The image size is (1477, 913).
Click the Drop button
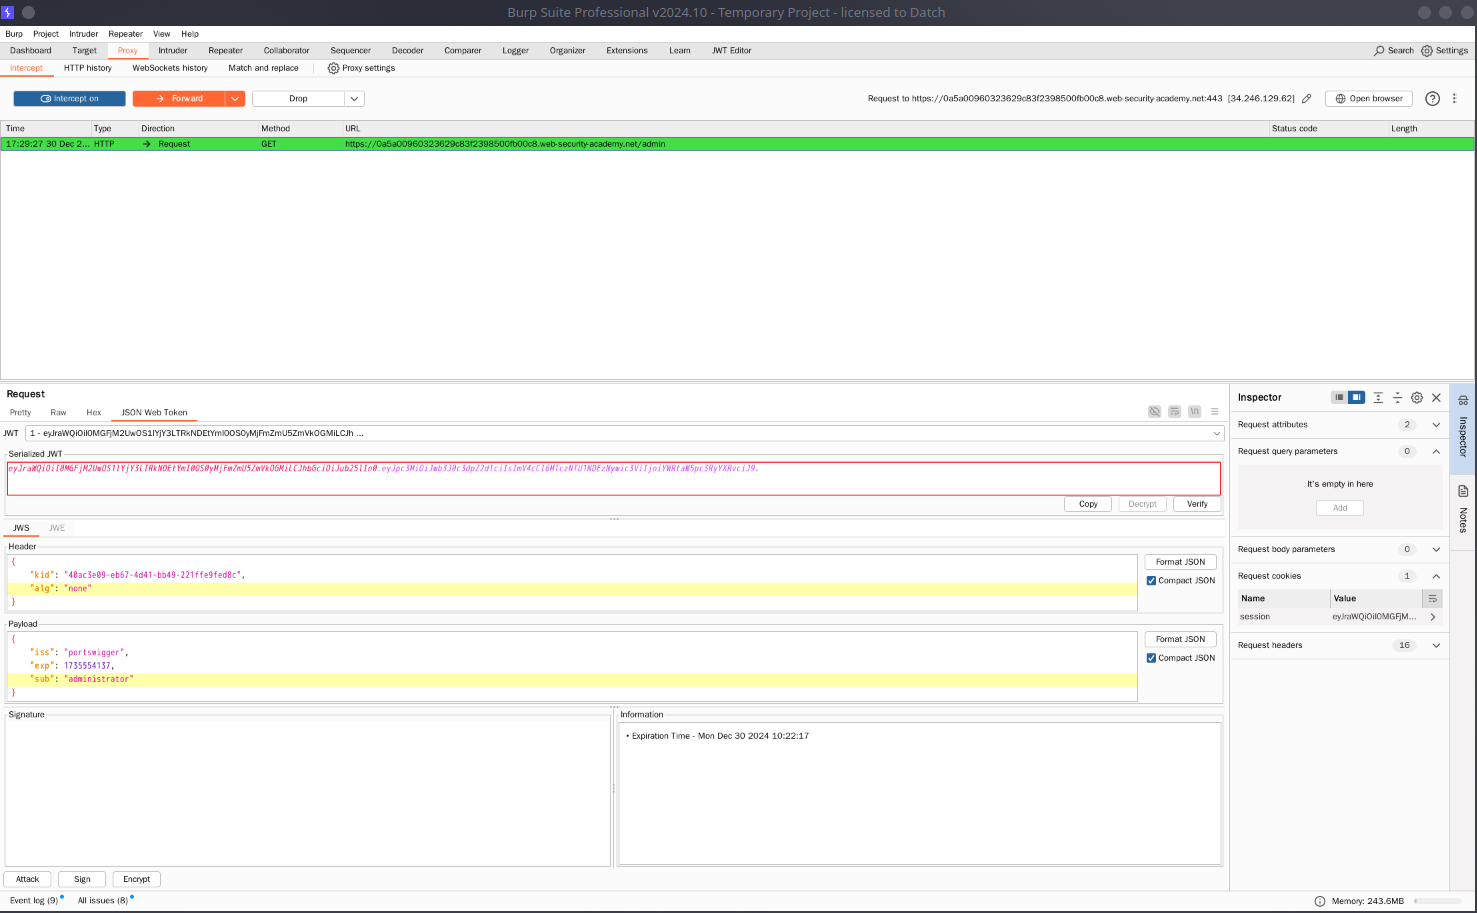pos(298,99)
